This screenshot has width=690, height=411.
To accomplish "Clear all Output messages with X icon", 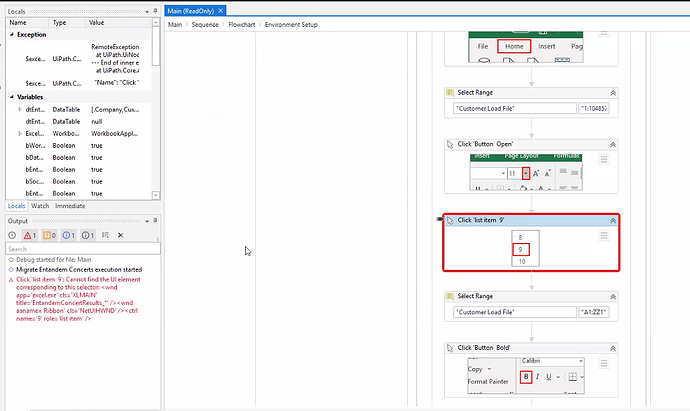I will [x=120, y=235].
